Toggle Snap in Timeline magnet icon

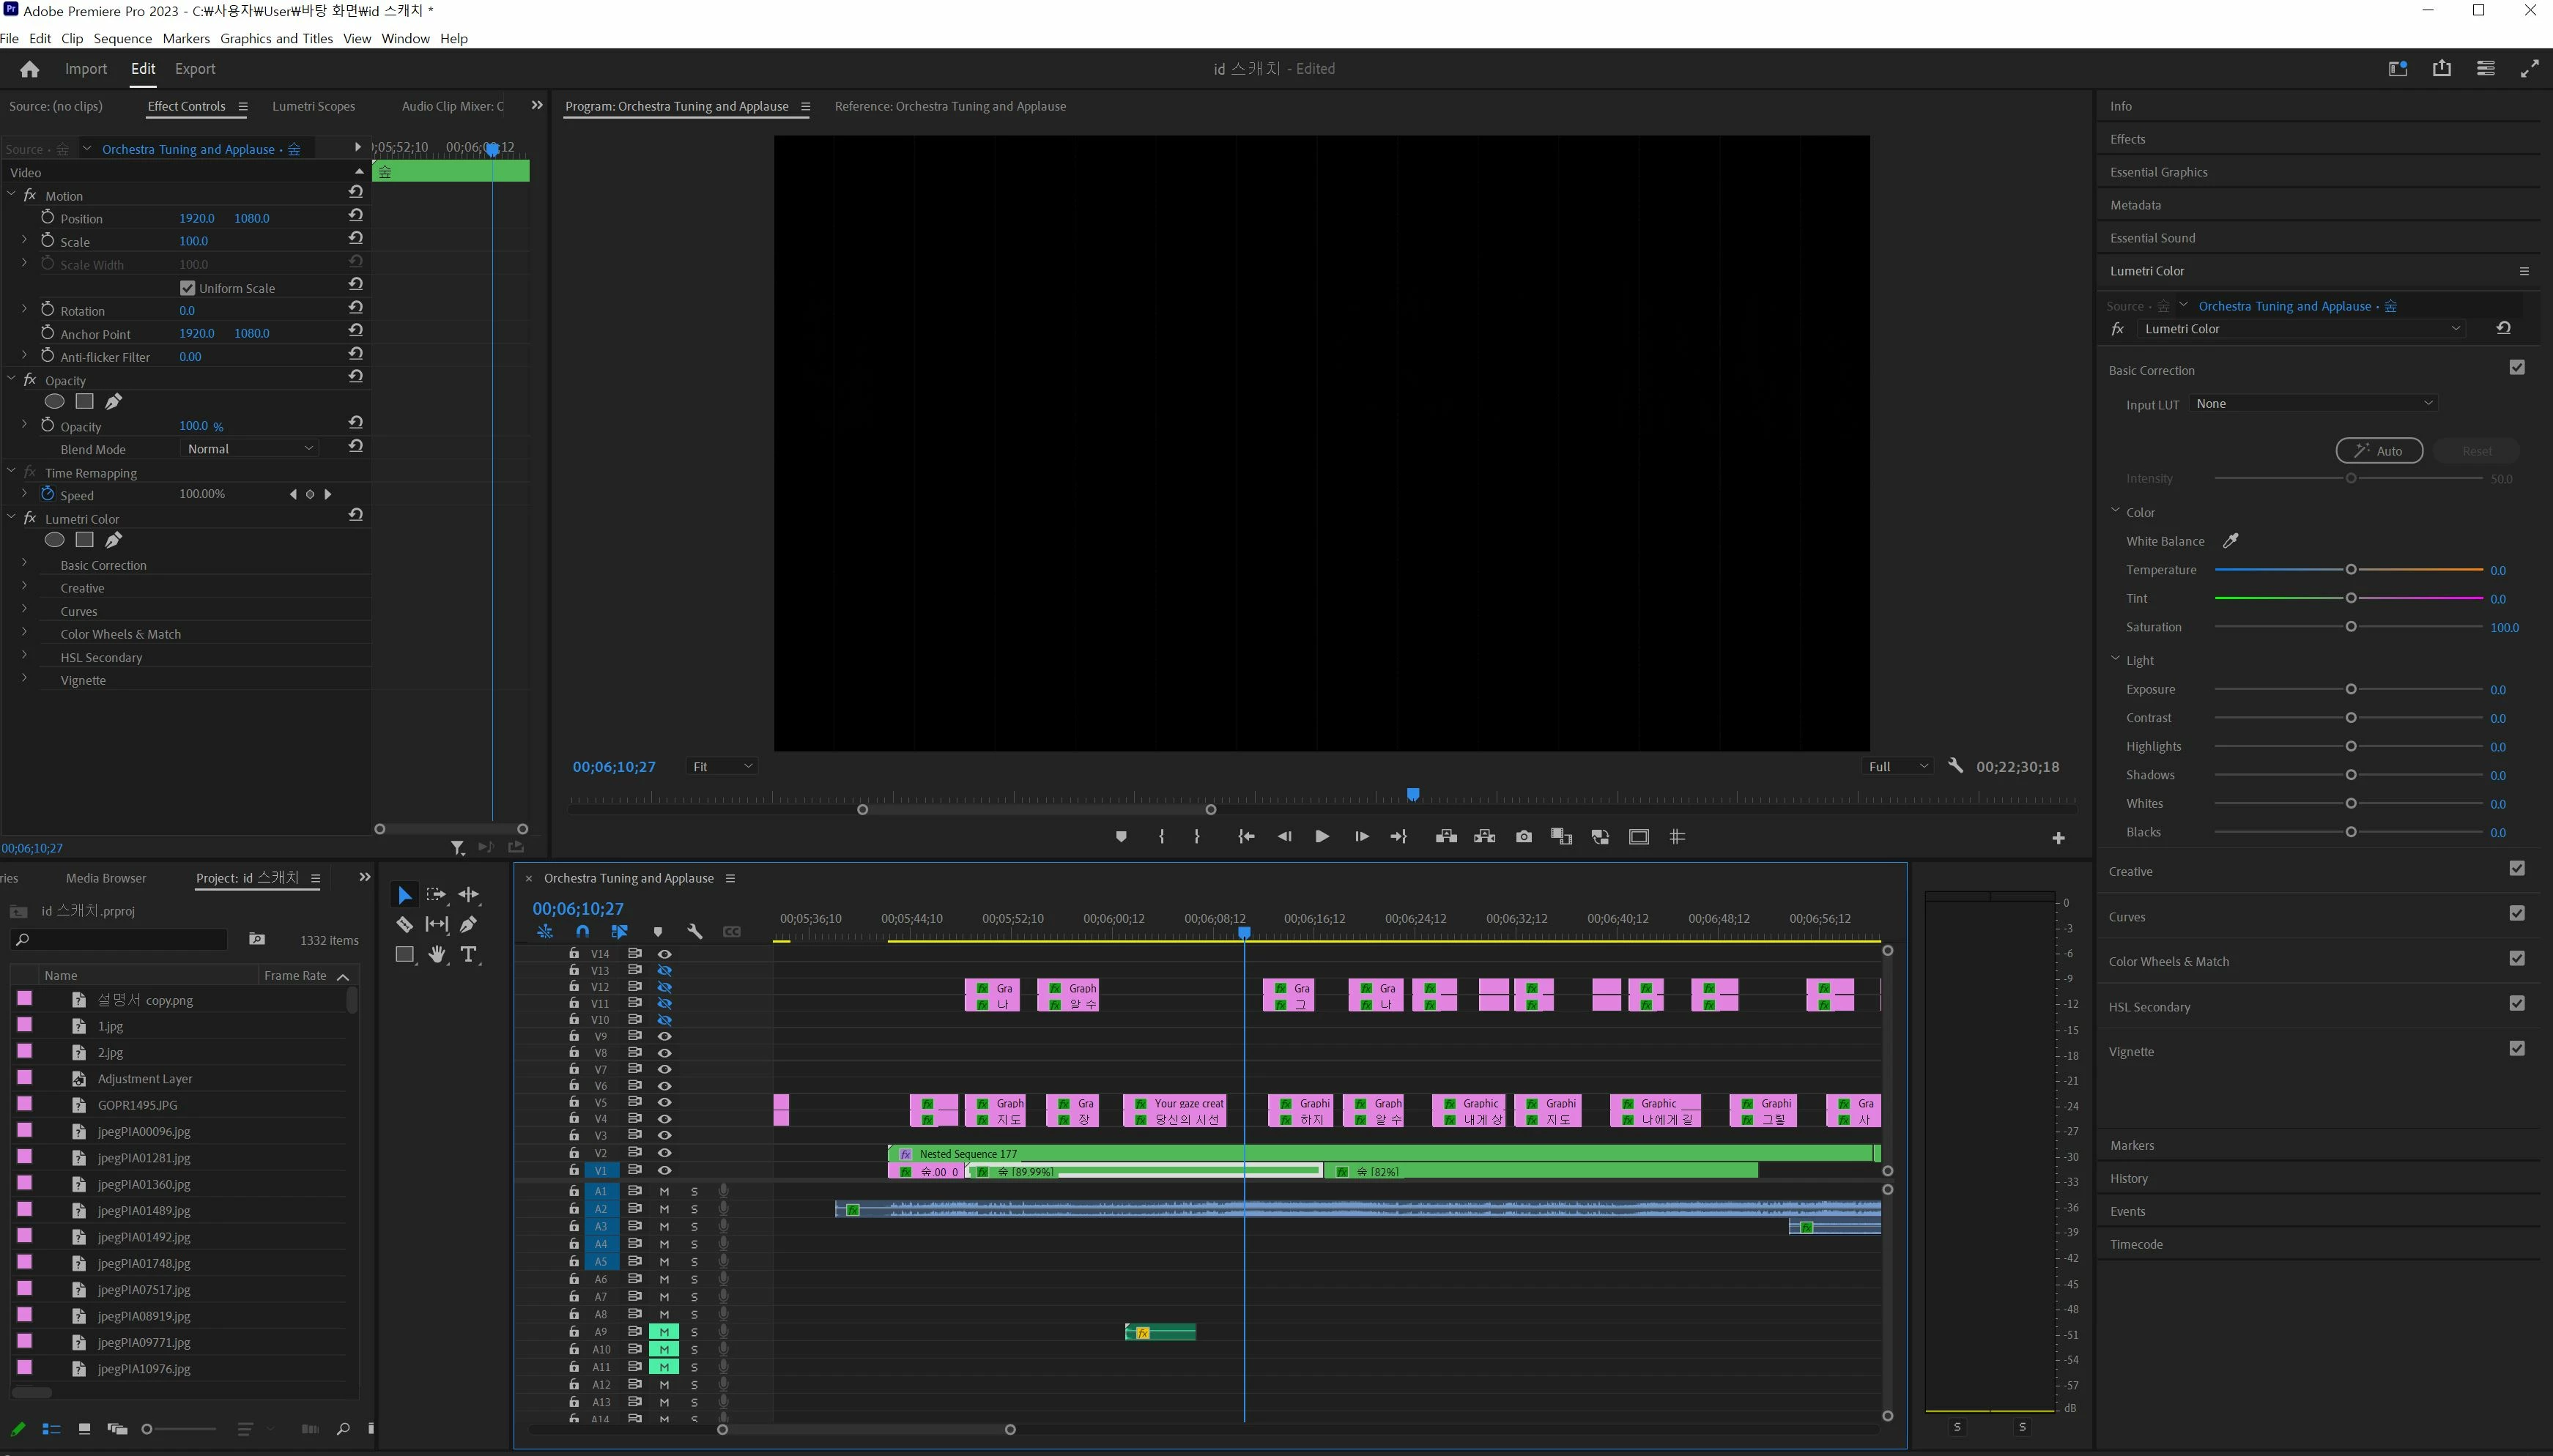click(582, 931)
